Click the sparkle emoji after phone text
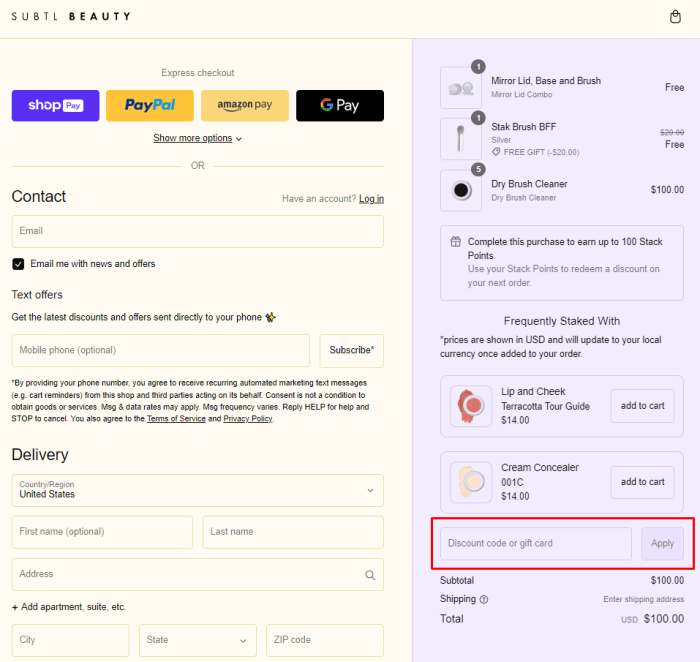 coord(270,317)
